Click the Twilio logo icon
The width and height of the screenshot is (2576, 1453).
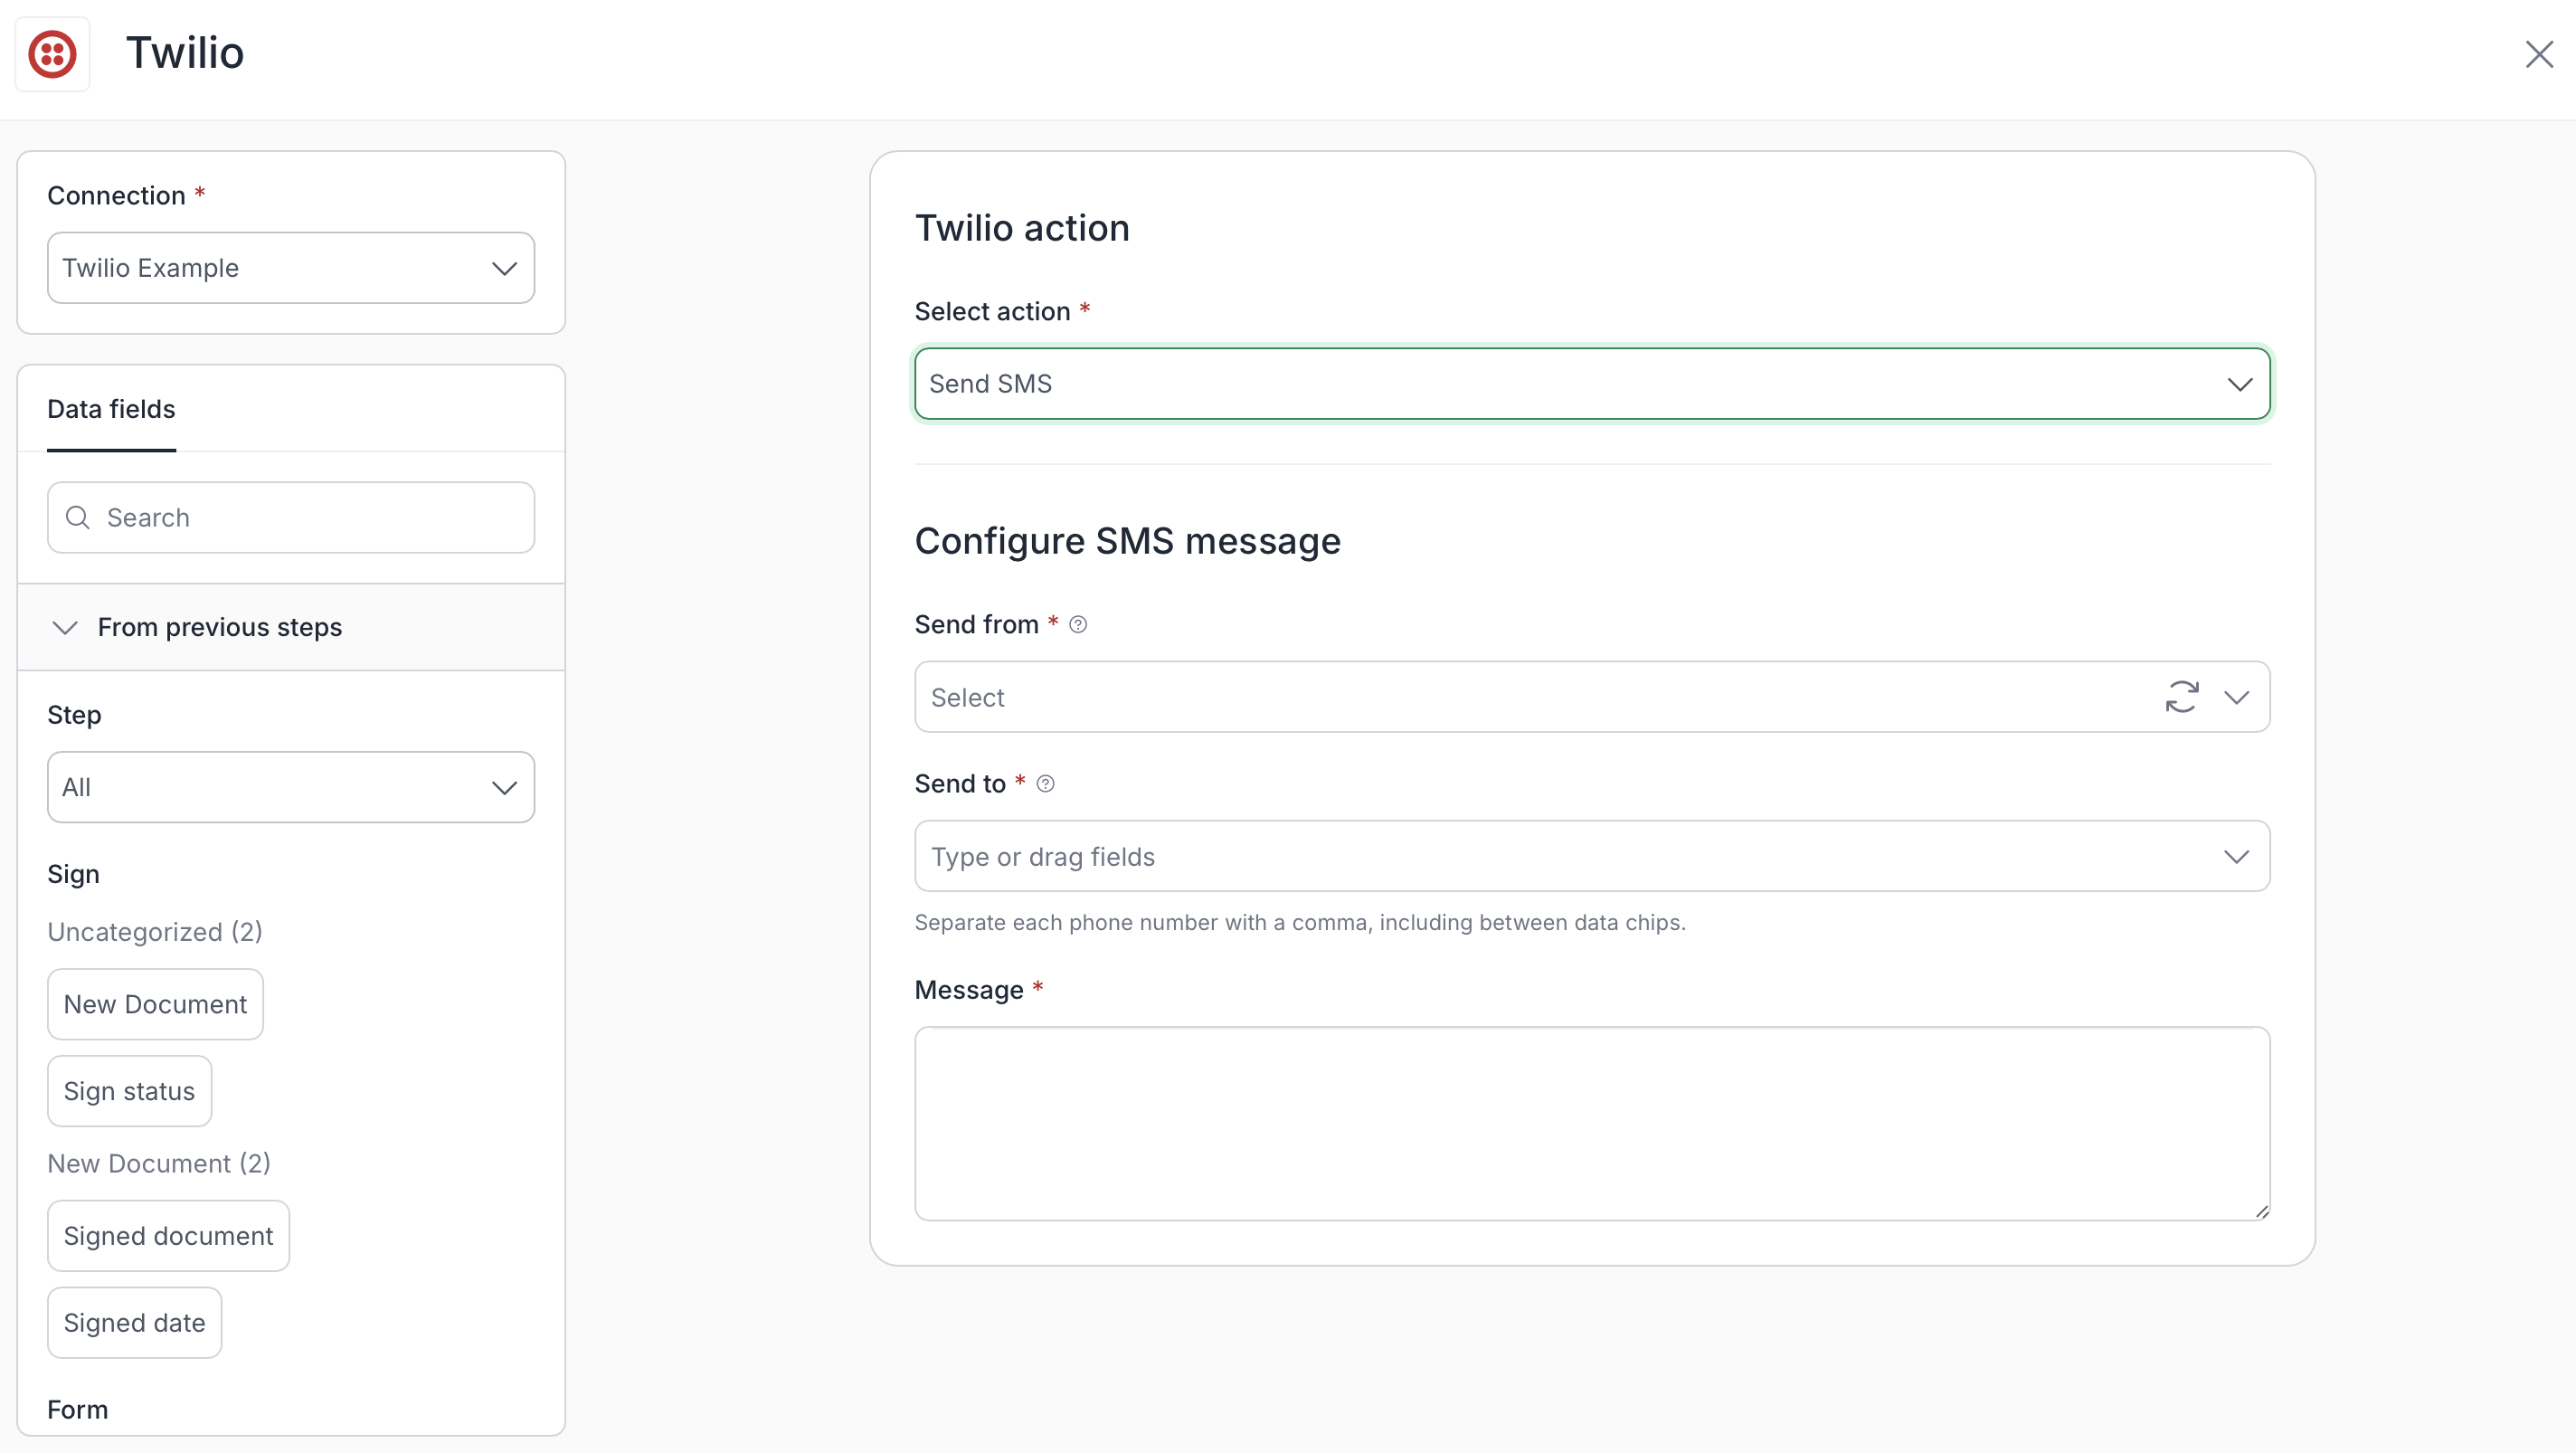click(x=52, y=54)
